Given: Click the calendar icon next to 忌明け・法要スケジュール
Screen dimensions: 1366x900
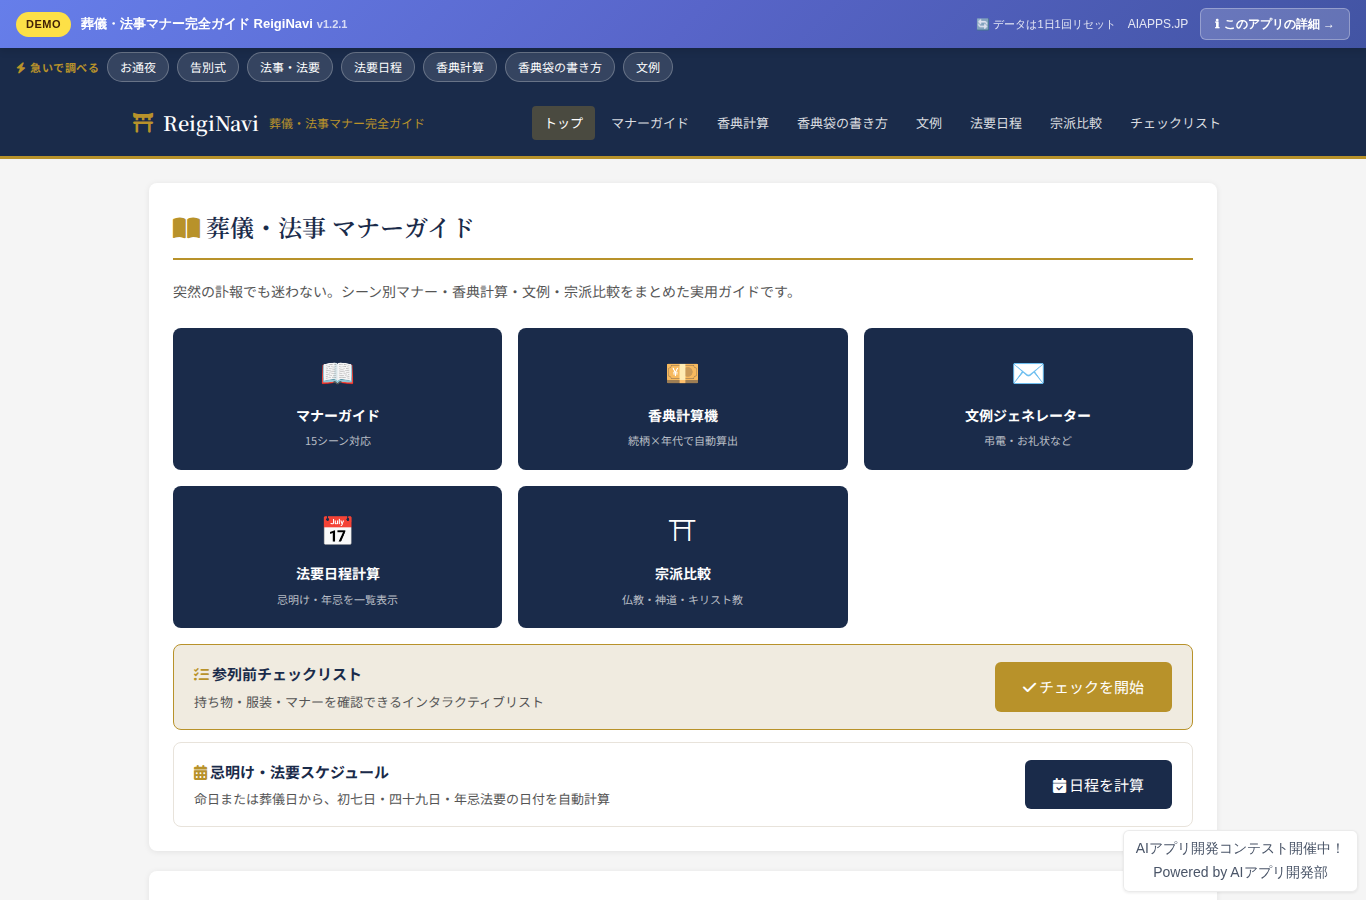Looking at the screenshot, I should 200,773.
